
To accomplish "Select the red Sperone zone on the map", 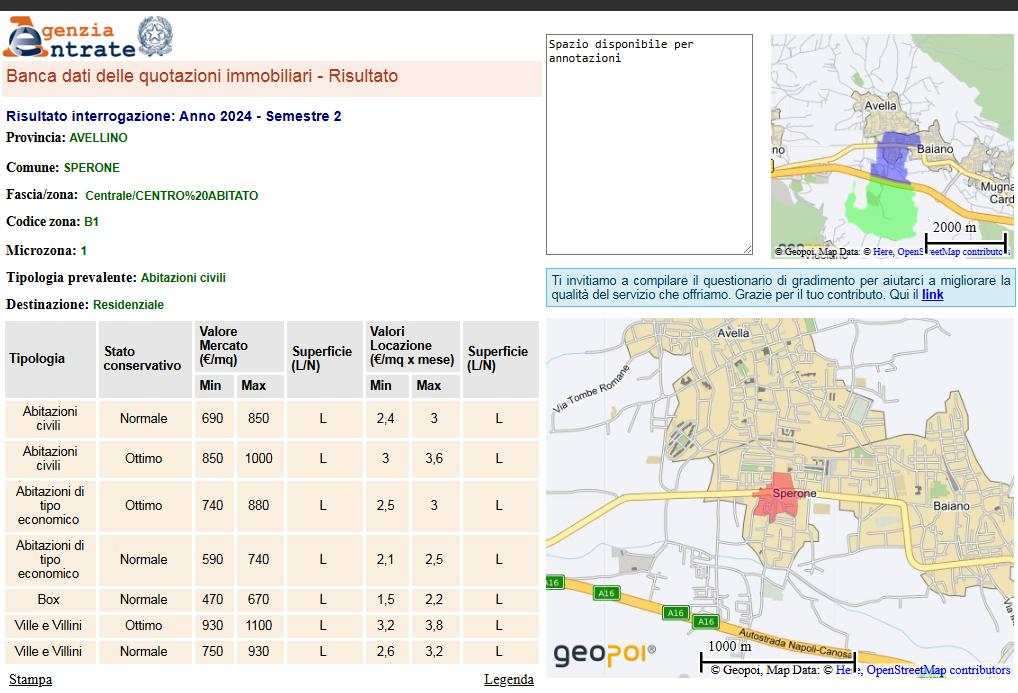I will (778, 497).
